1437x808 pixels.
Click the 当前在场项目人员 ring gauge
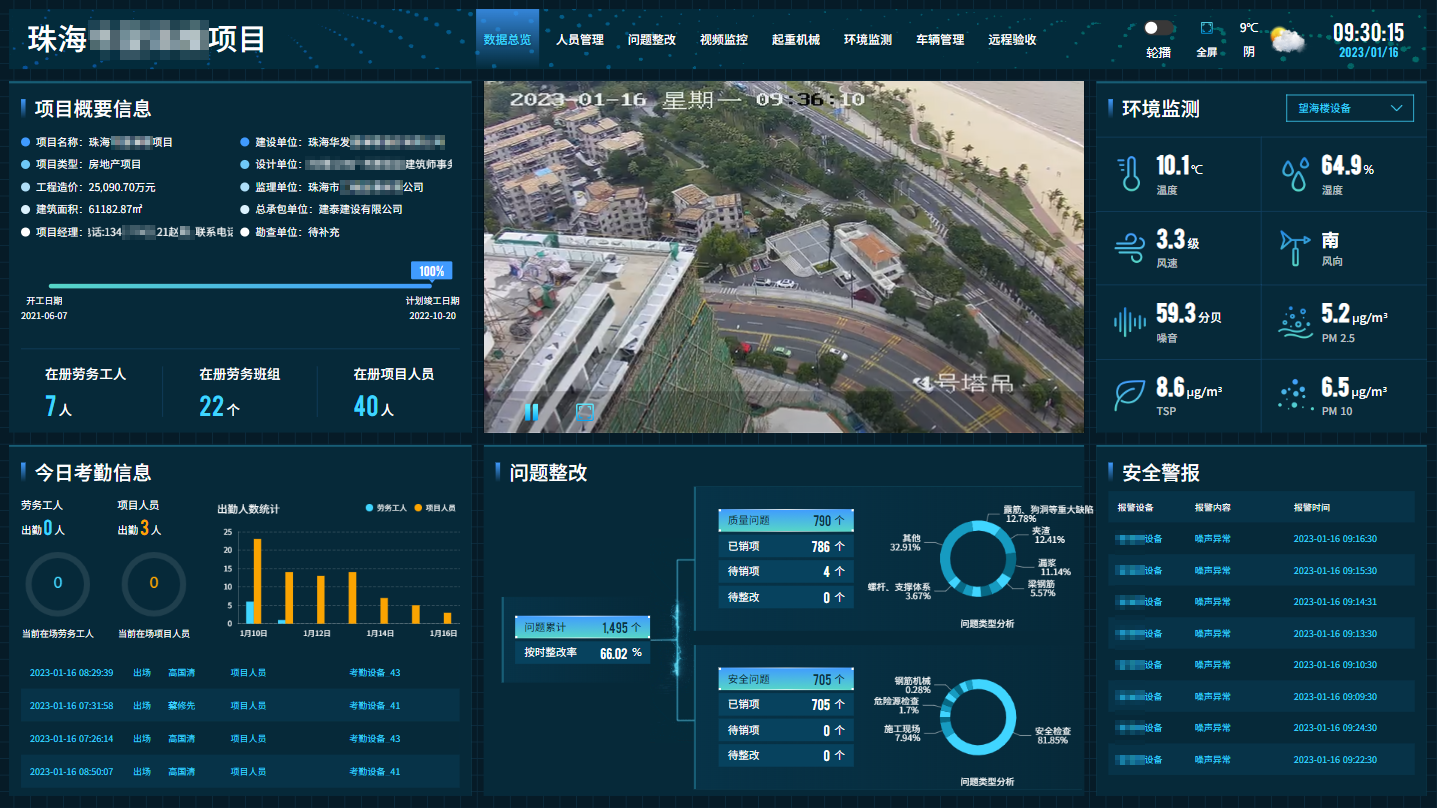pyautogui.click(x=154, y=583)
